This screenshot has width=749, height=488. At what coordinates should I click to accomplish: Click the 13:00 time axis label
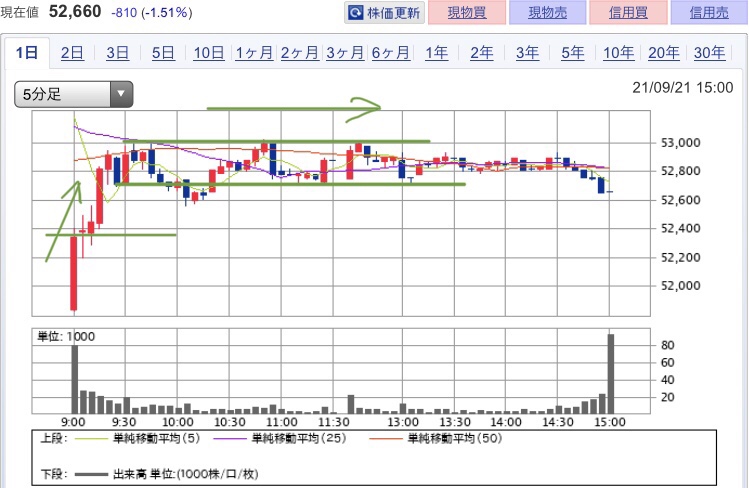[x=403, y=422]
